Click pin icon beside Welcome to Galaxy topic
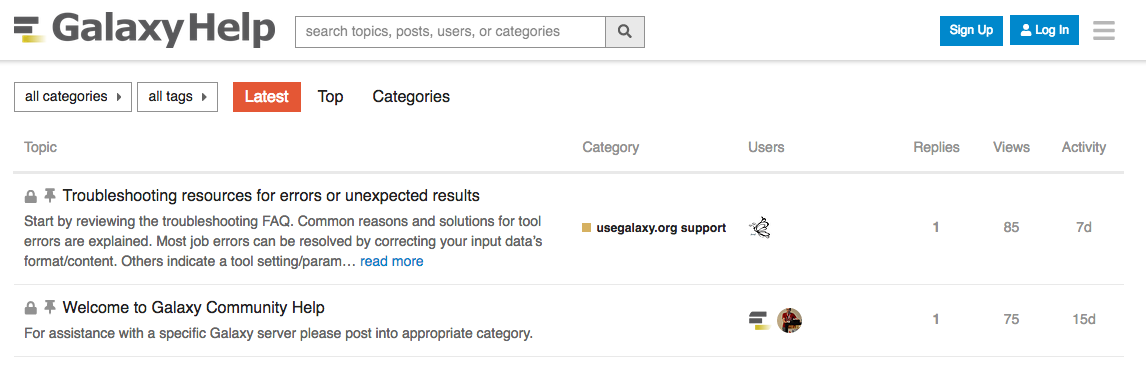The width and height of the screenshot is (1146, 365). pyautogui.click(x=50, y=307)
